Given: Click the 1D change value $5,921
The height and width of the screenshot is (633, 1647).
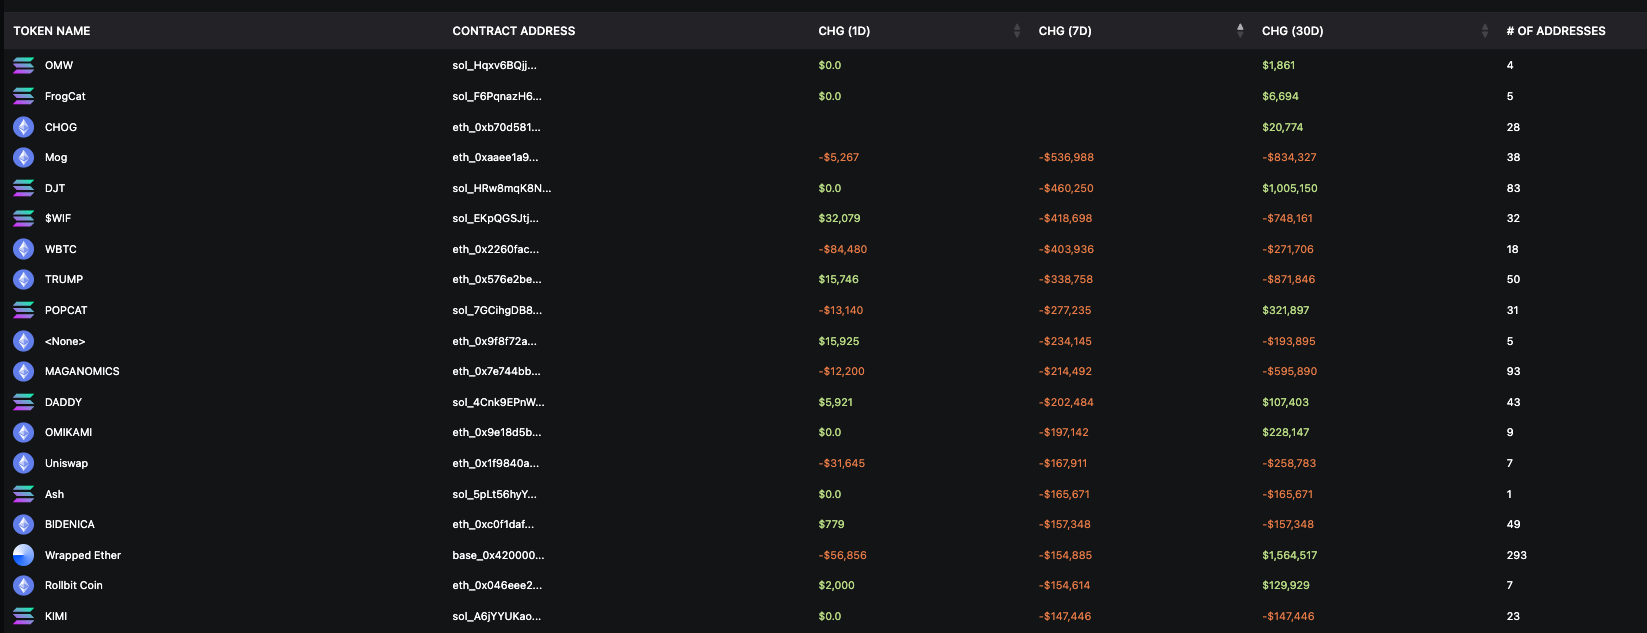Looking at the screenshot, I should (x=836, y=402).
